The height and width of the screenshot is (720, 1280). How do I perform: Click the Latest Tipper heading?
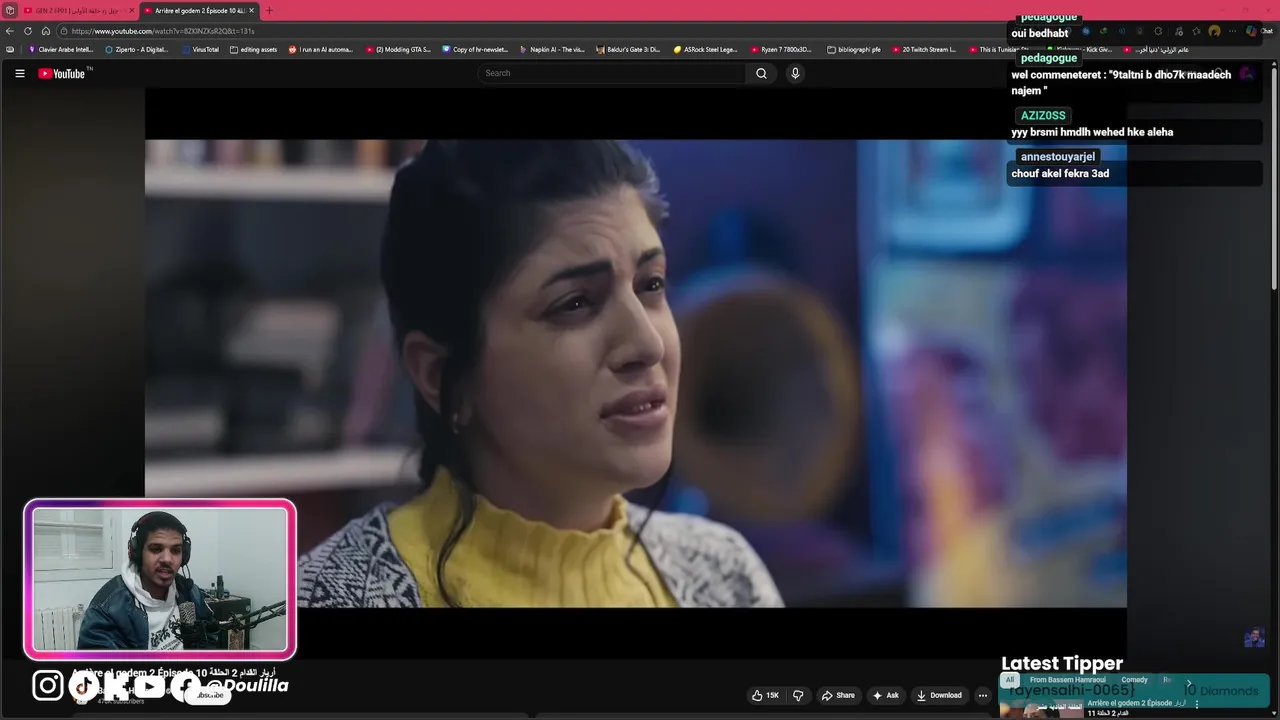(1062, 663)
